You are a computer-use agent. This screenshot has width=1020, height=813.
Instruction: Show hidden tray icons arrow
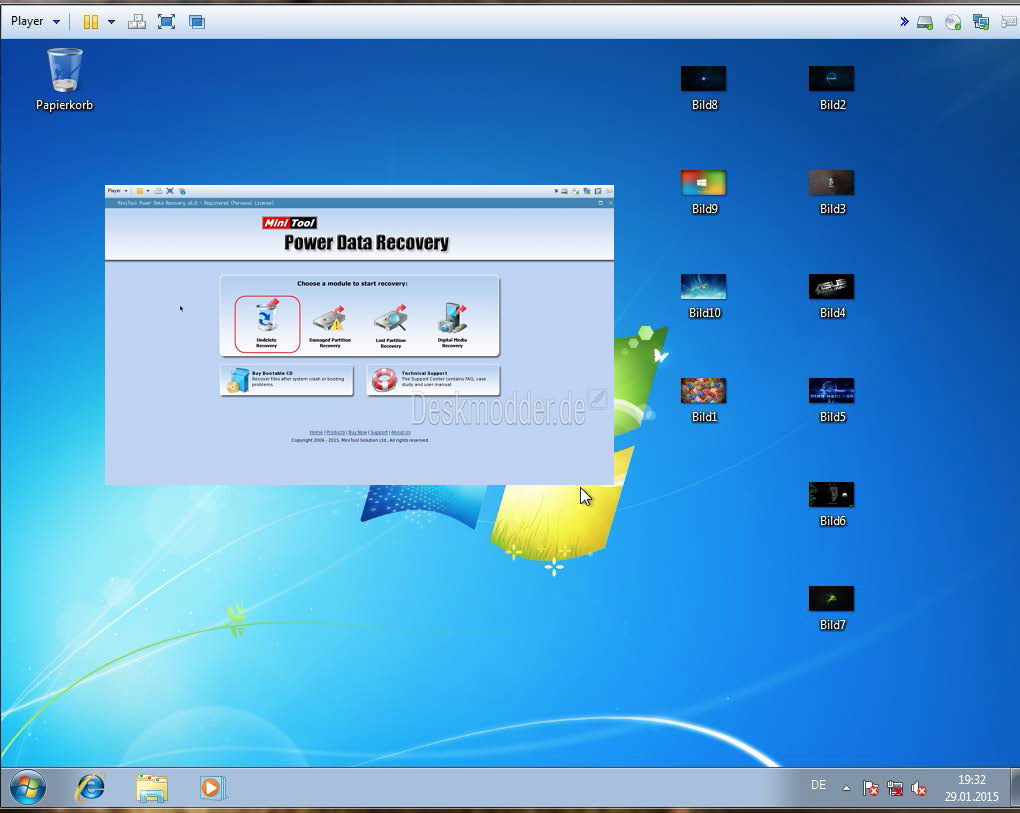846,788
